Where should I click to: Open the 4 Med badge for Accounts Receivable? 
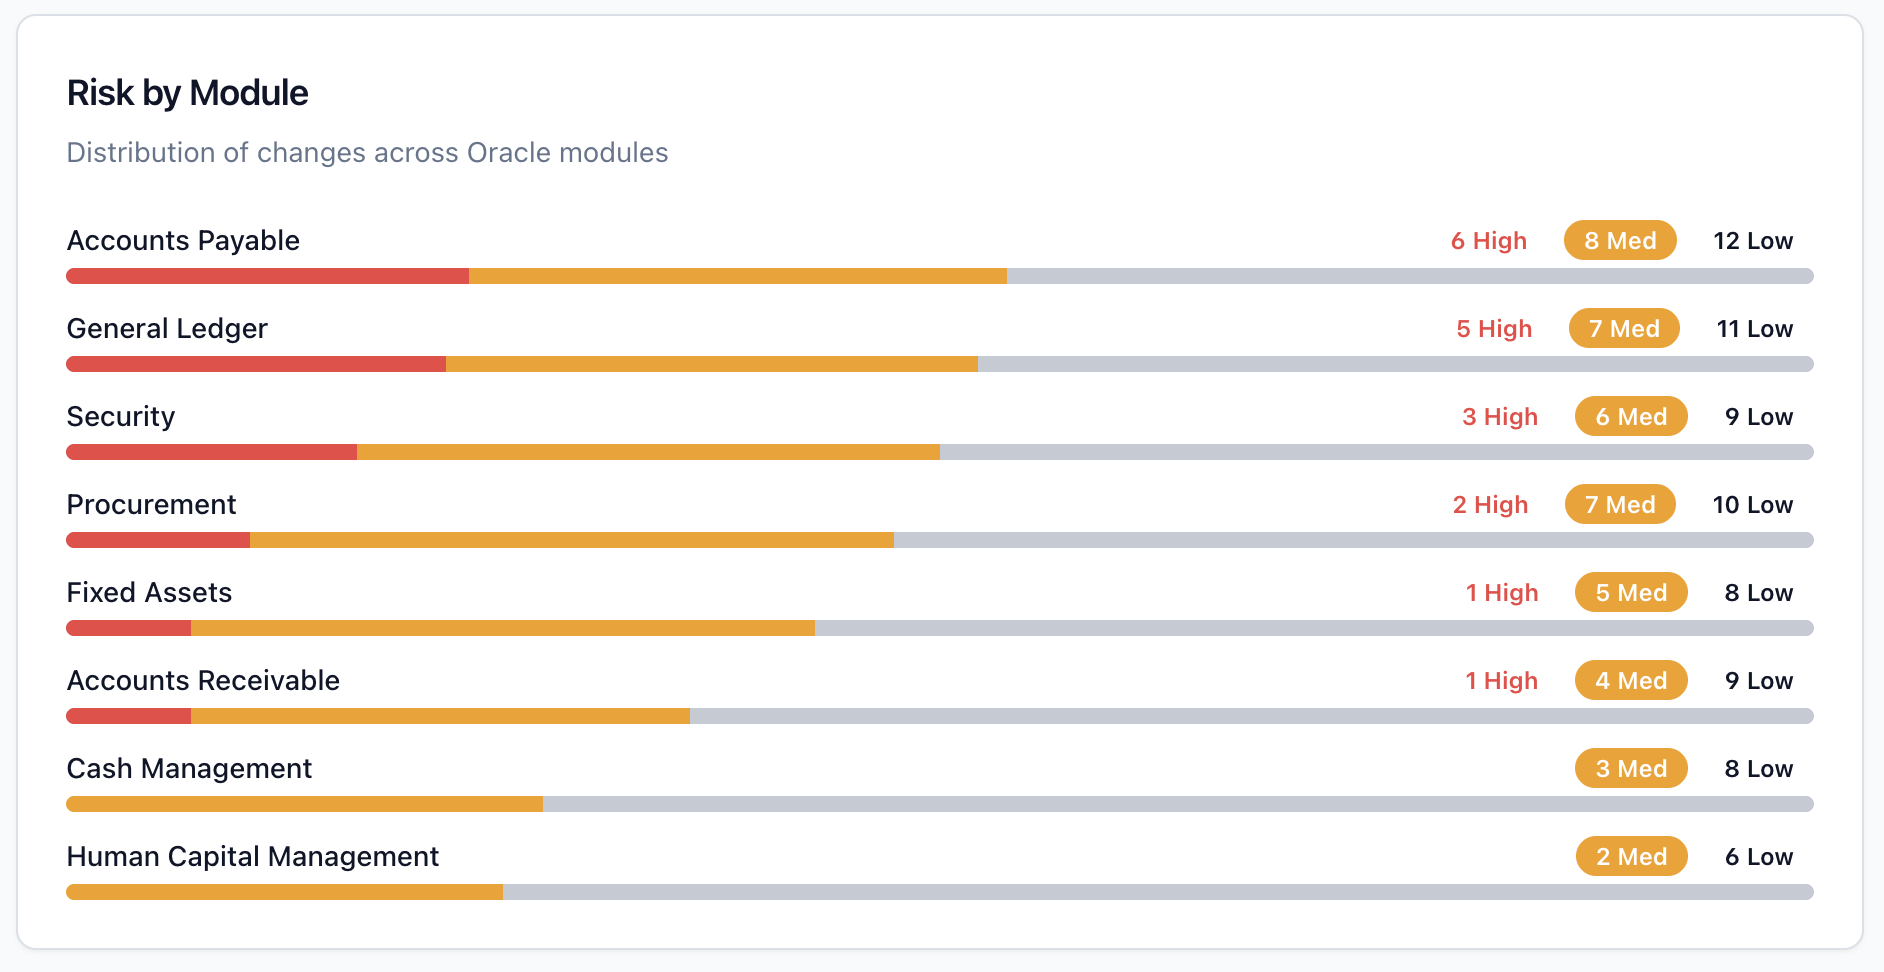click(x=1631, y=681)
